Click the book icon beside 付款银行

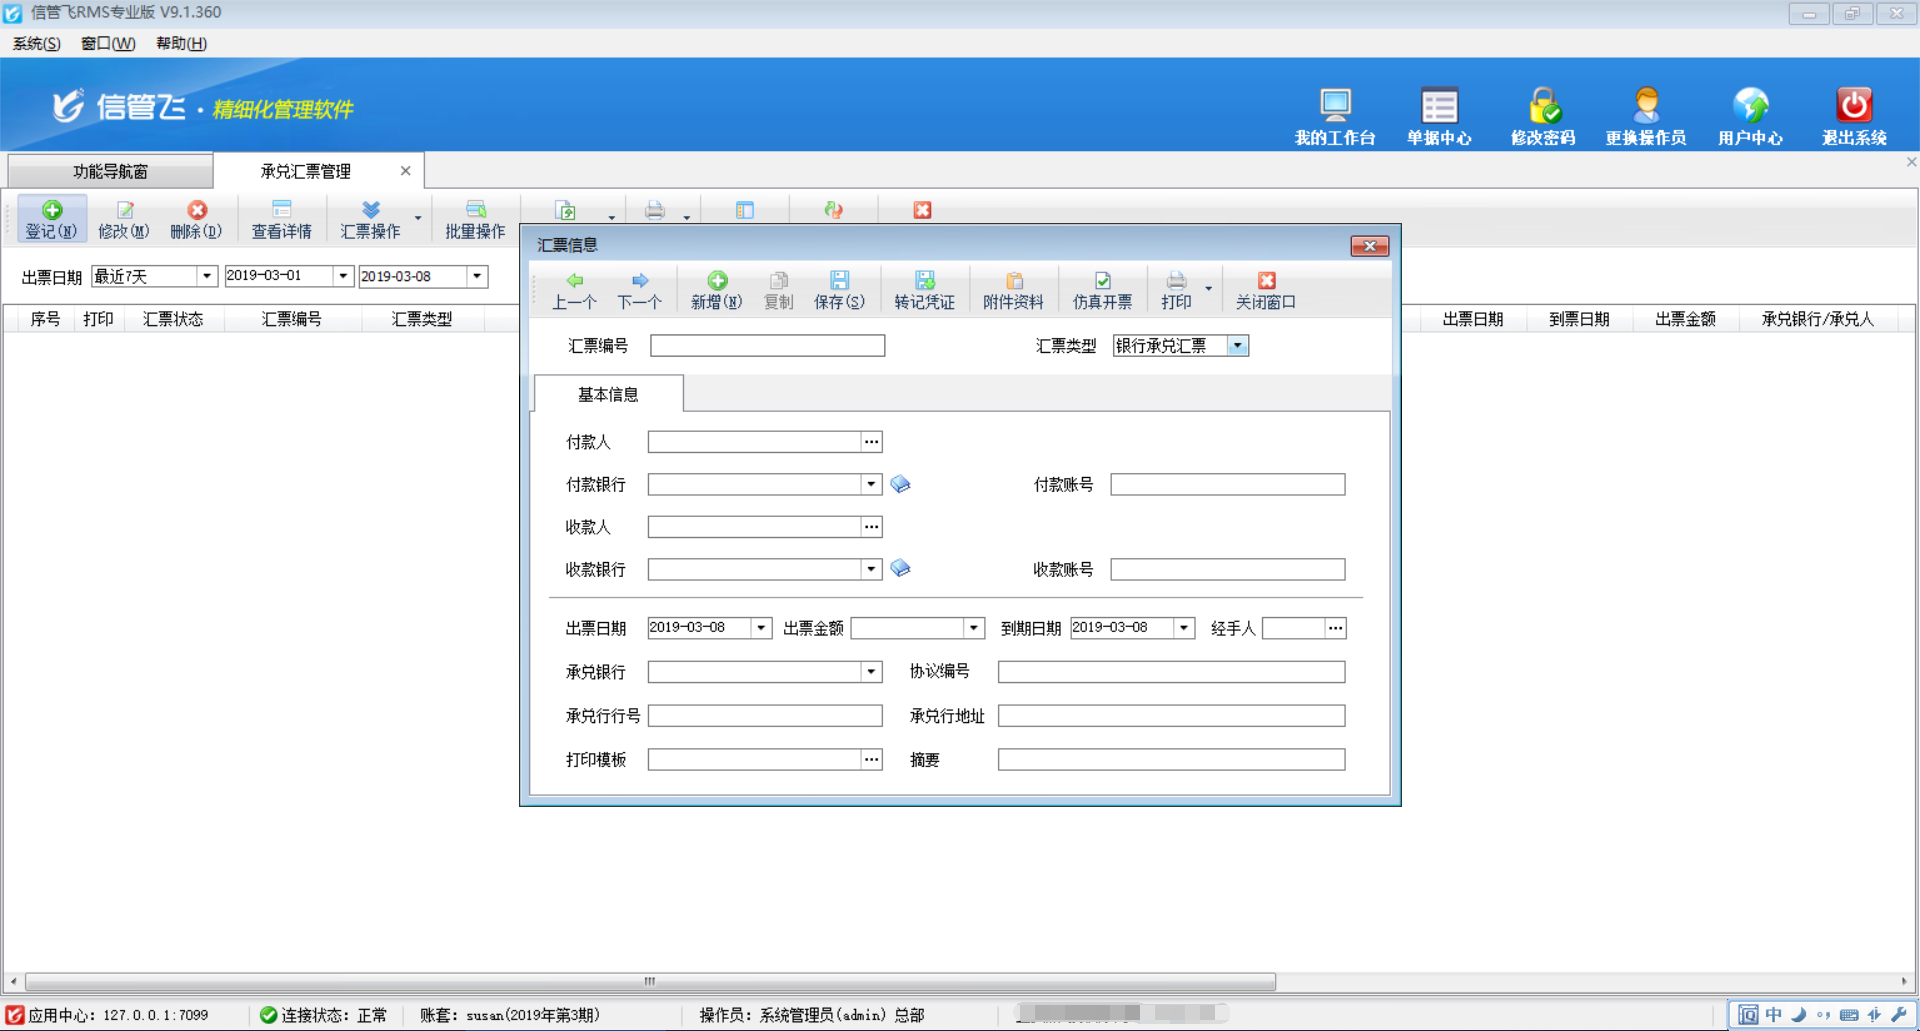(900, 484)
